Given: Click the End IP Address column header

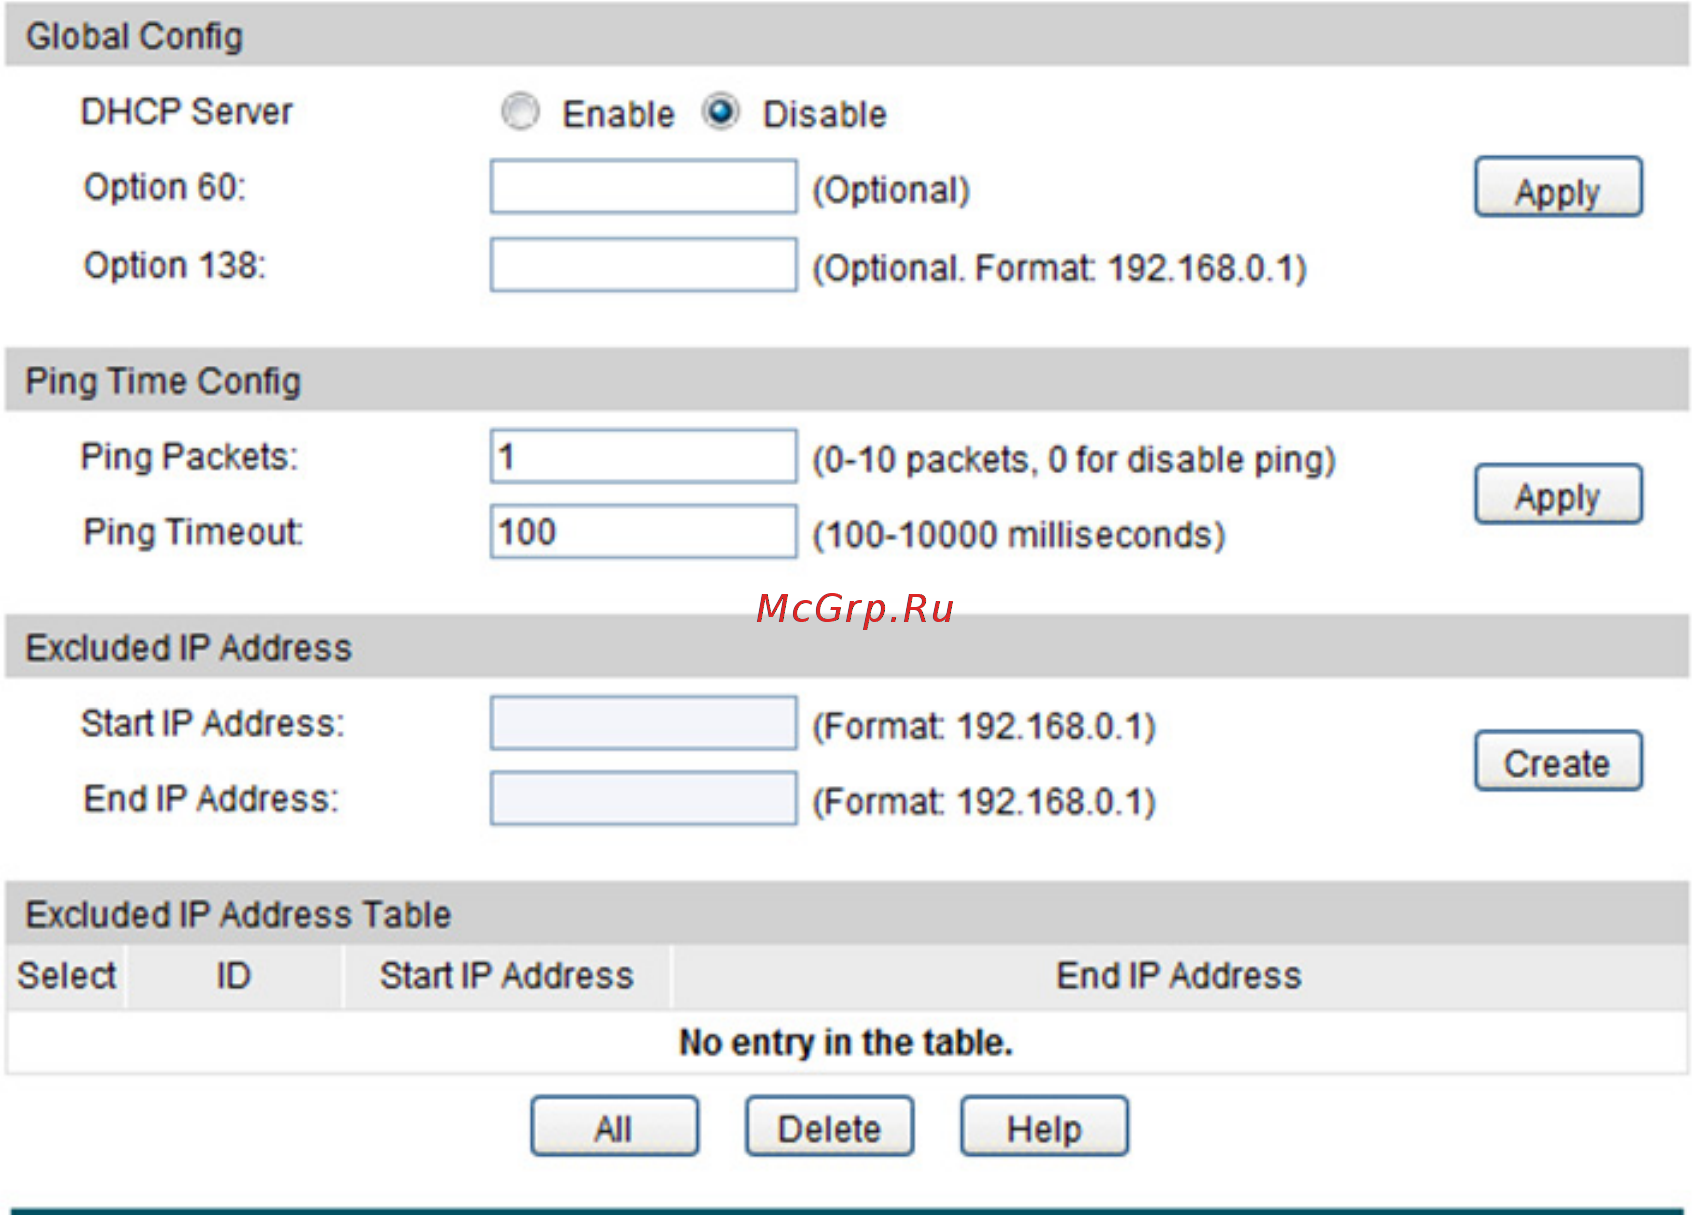Looking at the screenshot, I should pos(1179,976).
